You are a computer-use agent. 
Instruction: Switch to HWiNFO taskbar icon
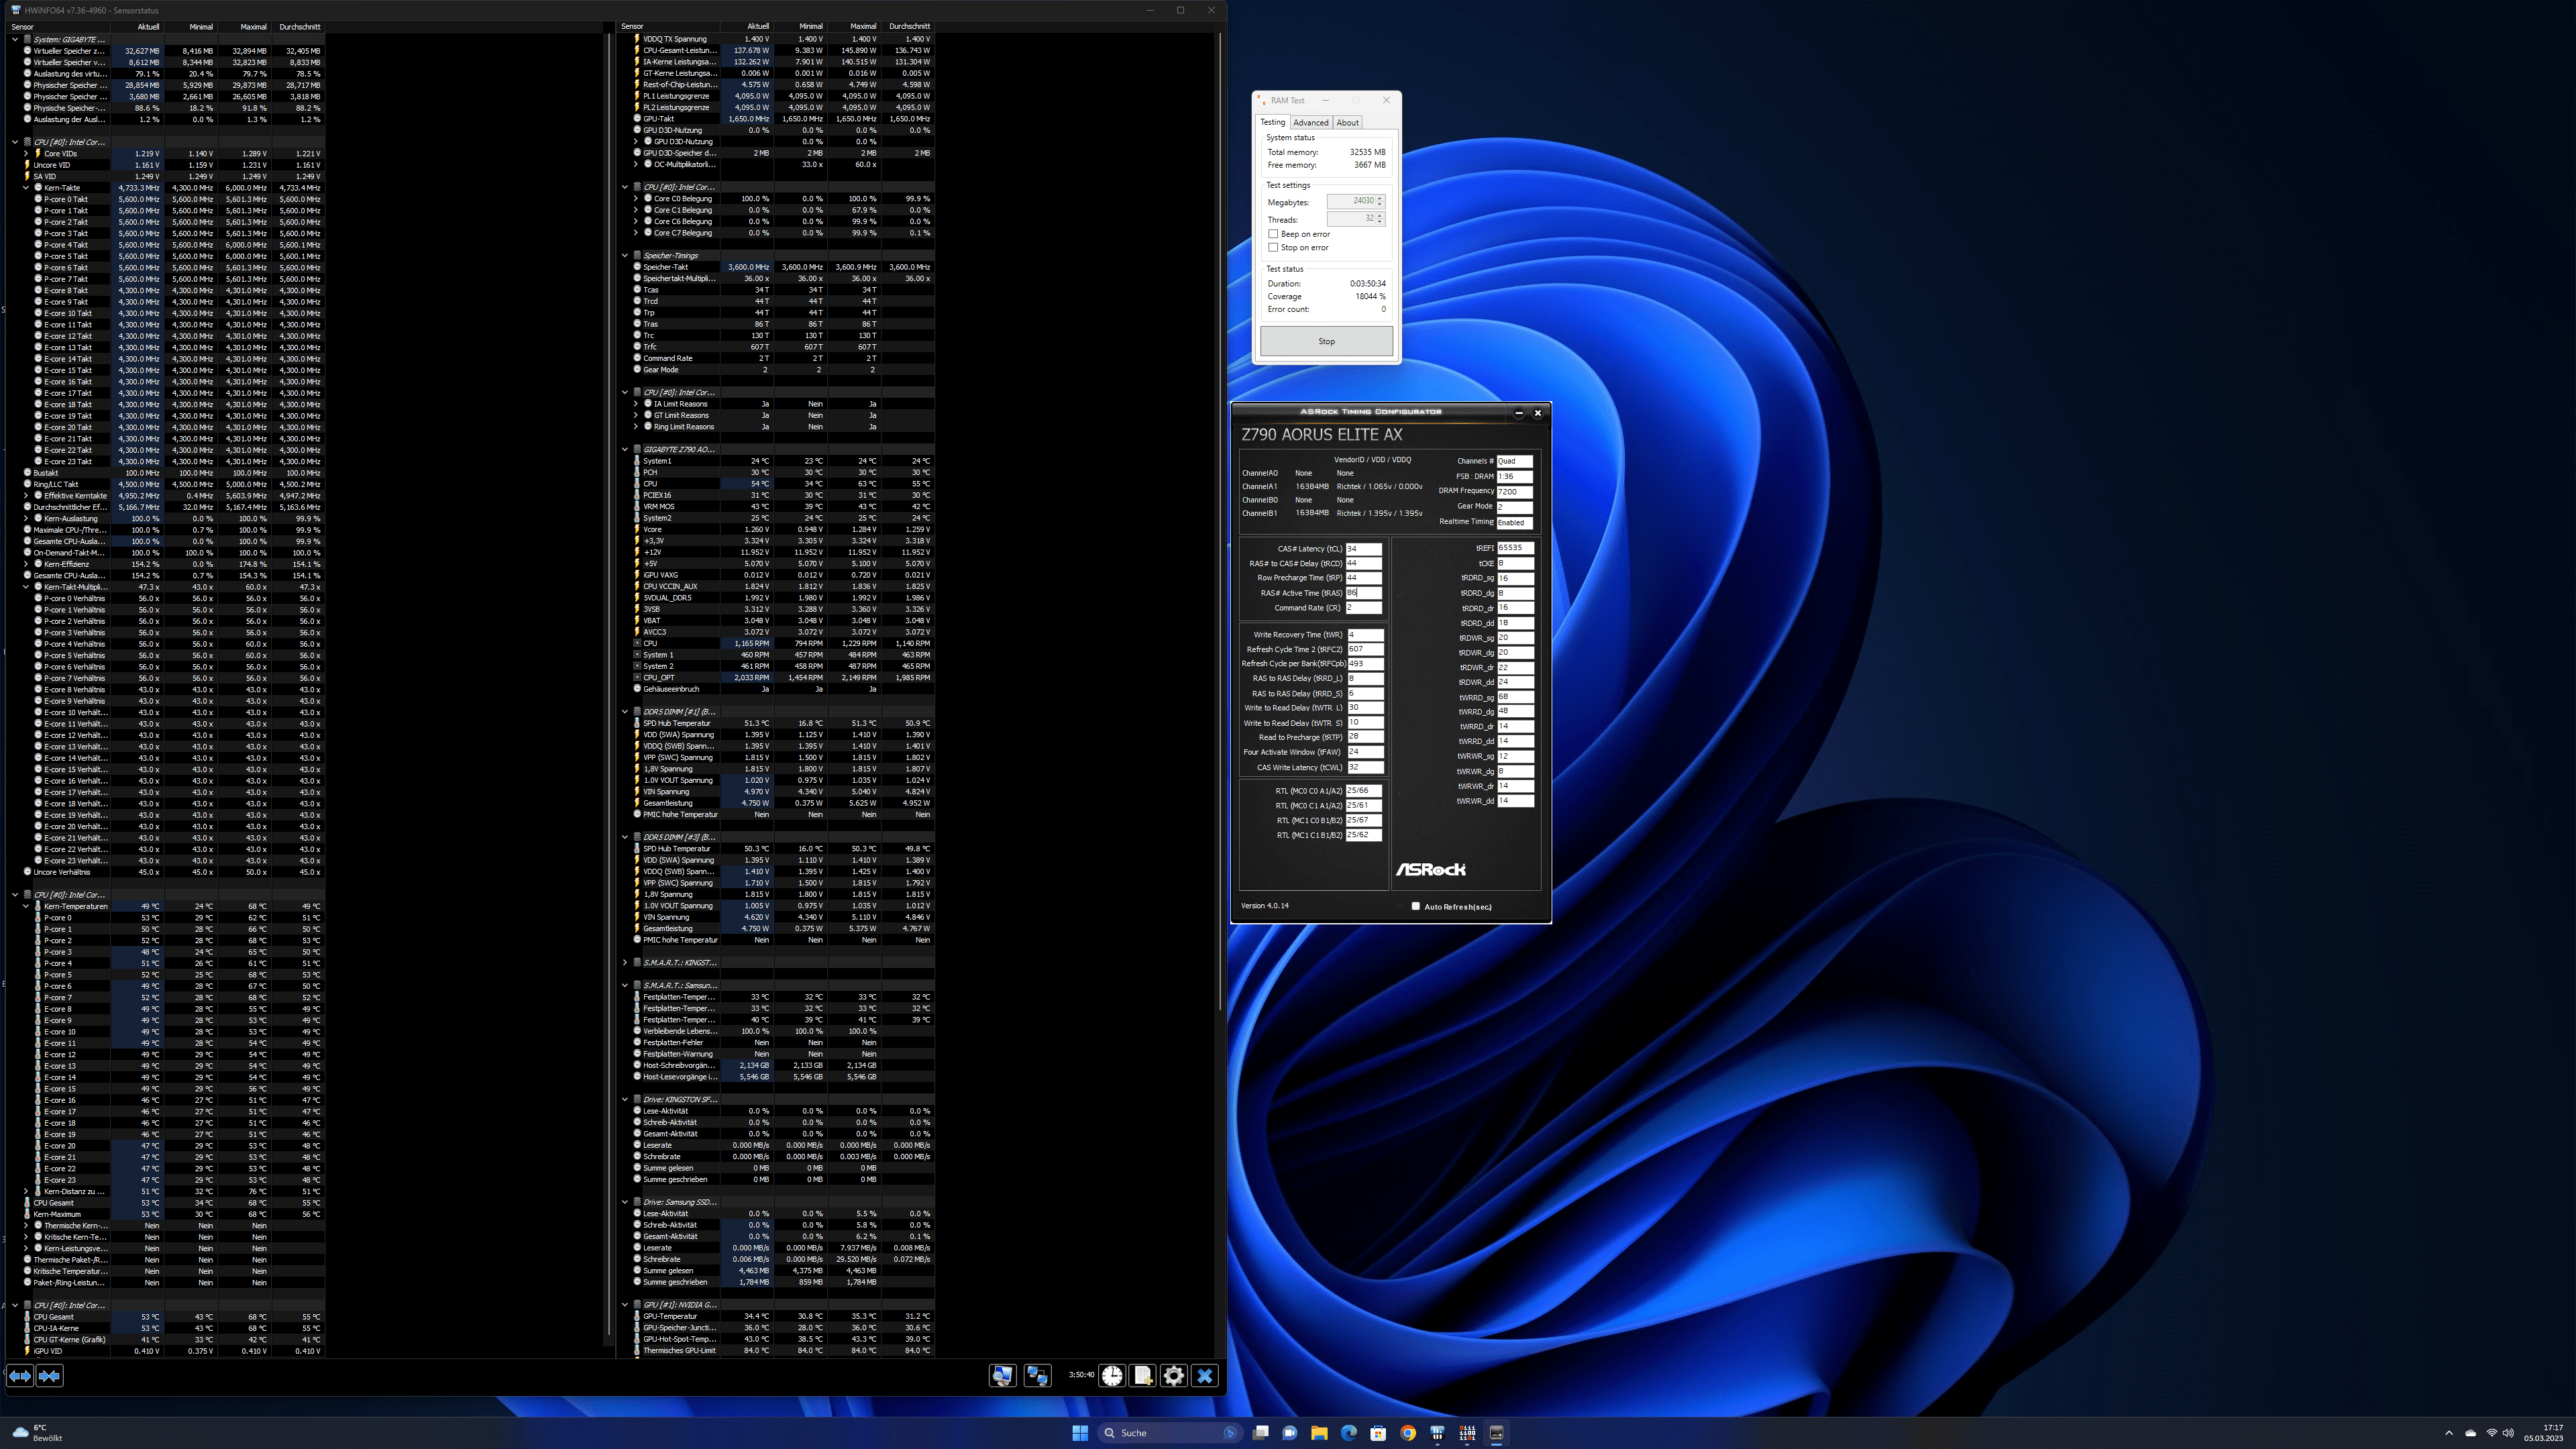pyautogui.click(x=1437, y=1433)
